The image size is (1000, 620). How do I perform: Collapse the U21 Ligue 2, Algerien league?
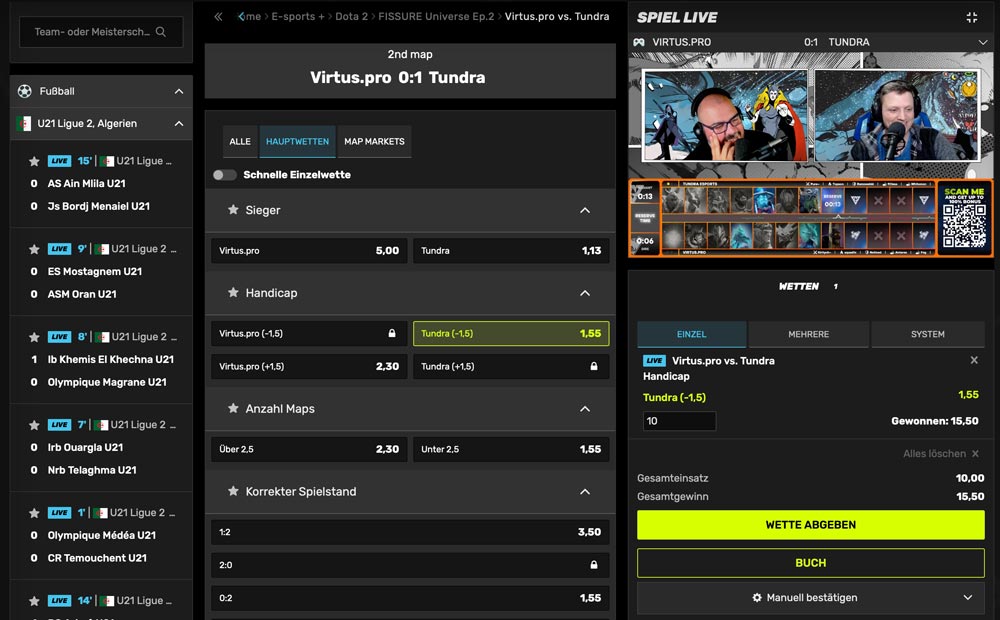click(x=179, y=124)
